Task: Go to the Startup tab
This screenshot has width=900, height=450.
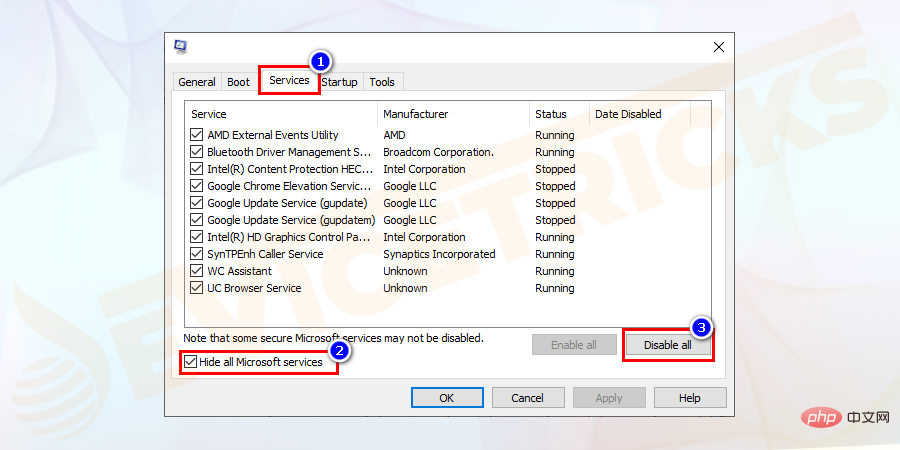Action: click(x=339, y=82)
